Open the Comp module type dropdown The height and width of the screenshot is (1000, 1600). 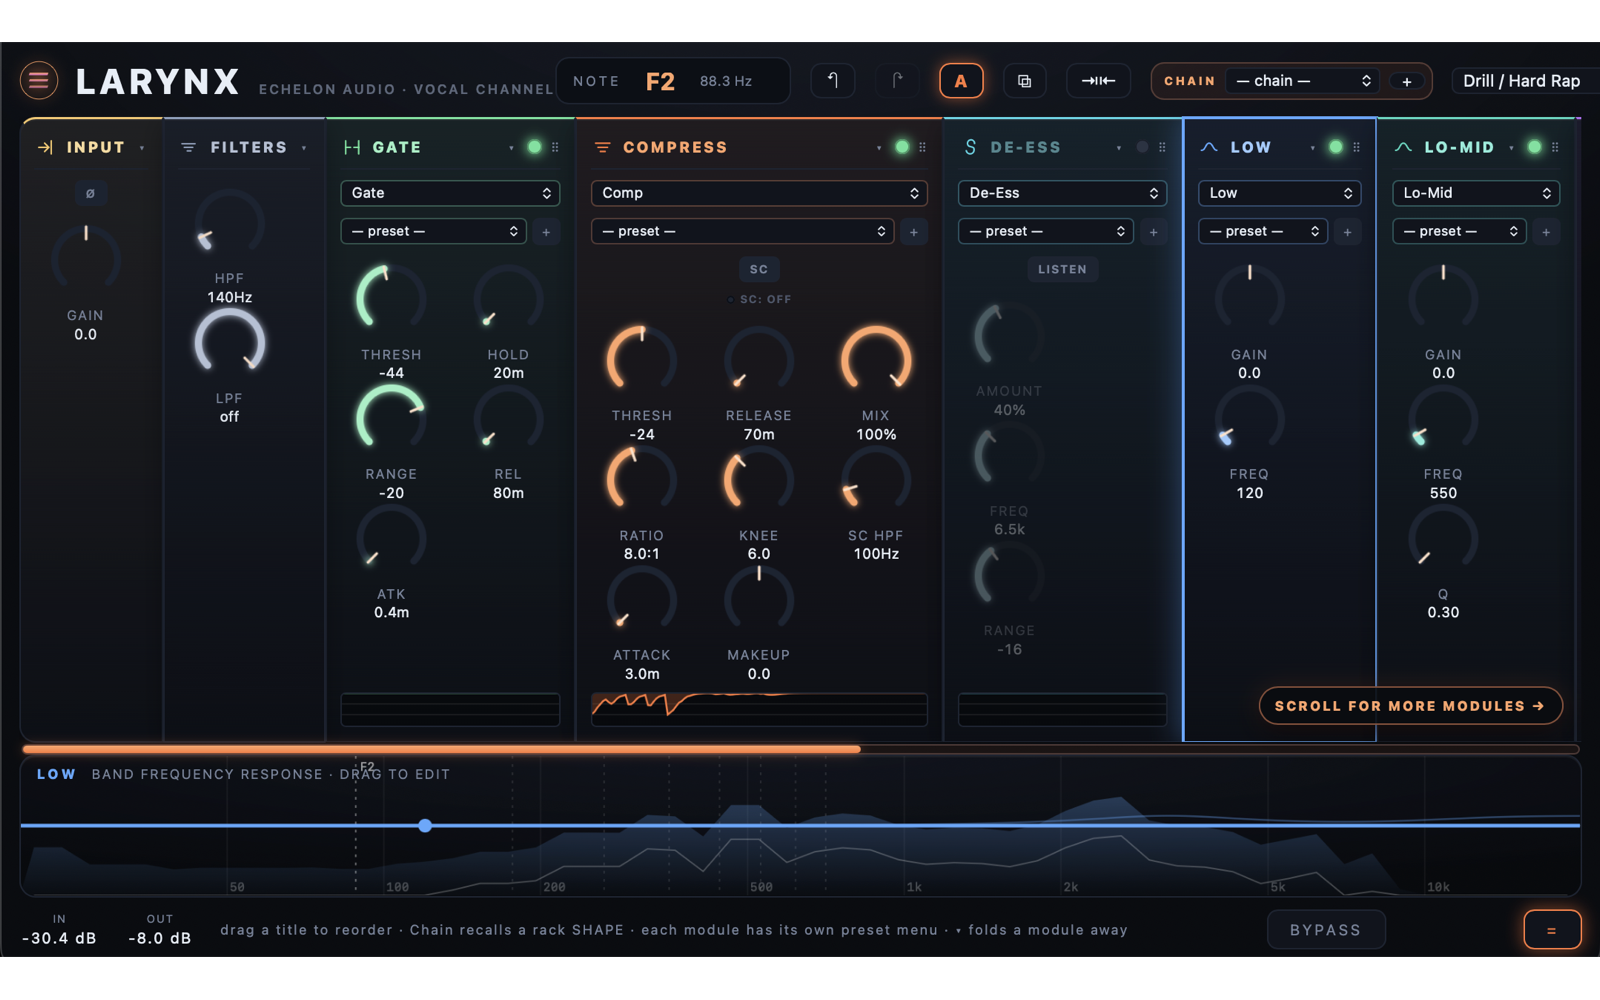[x=759, y=193]
